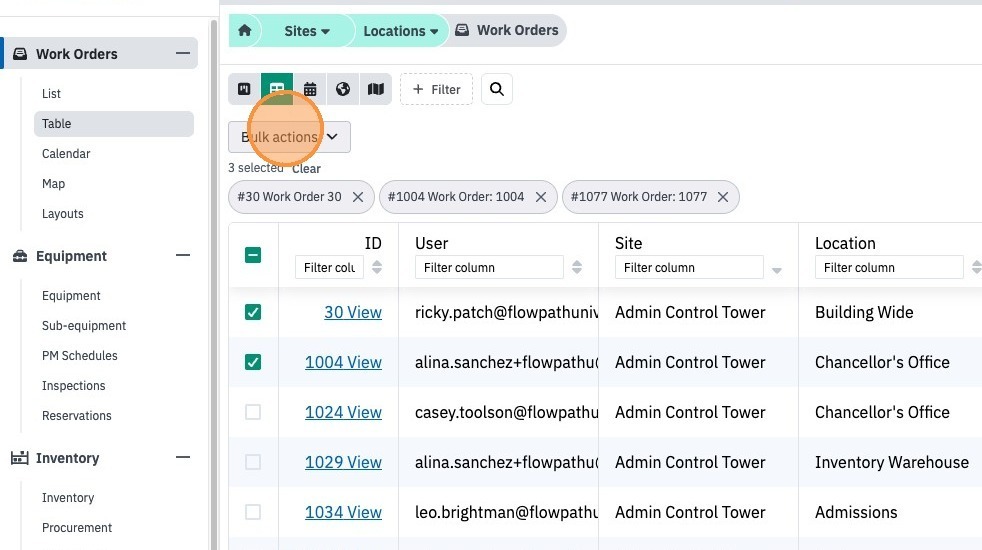Sort by ID column arrows

pyautogui.click(x=377, y=267)
